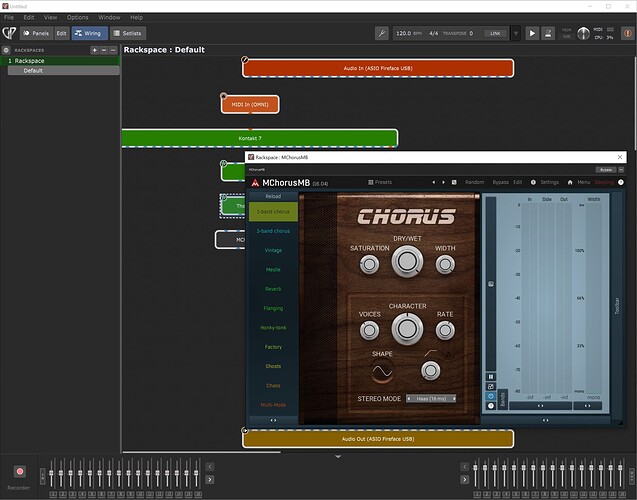Click the Reload button above device list

click(x=273, y=196)
